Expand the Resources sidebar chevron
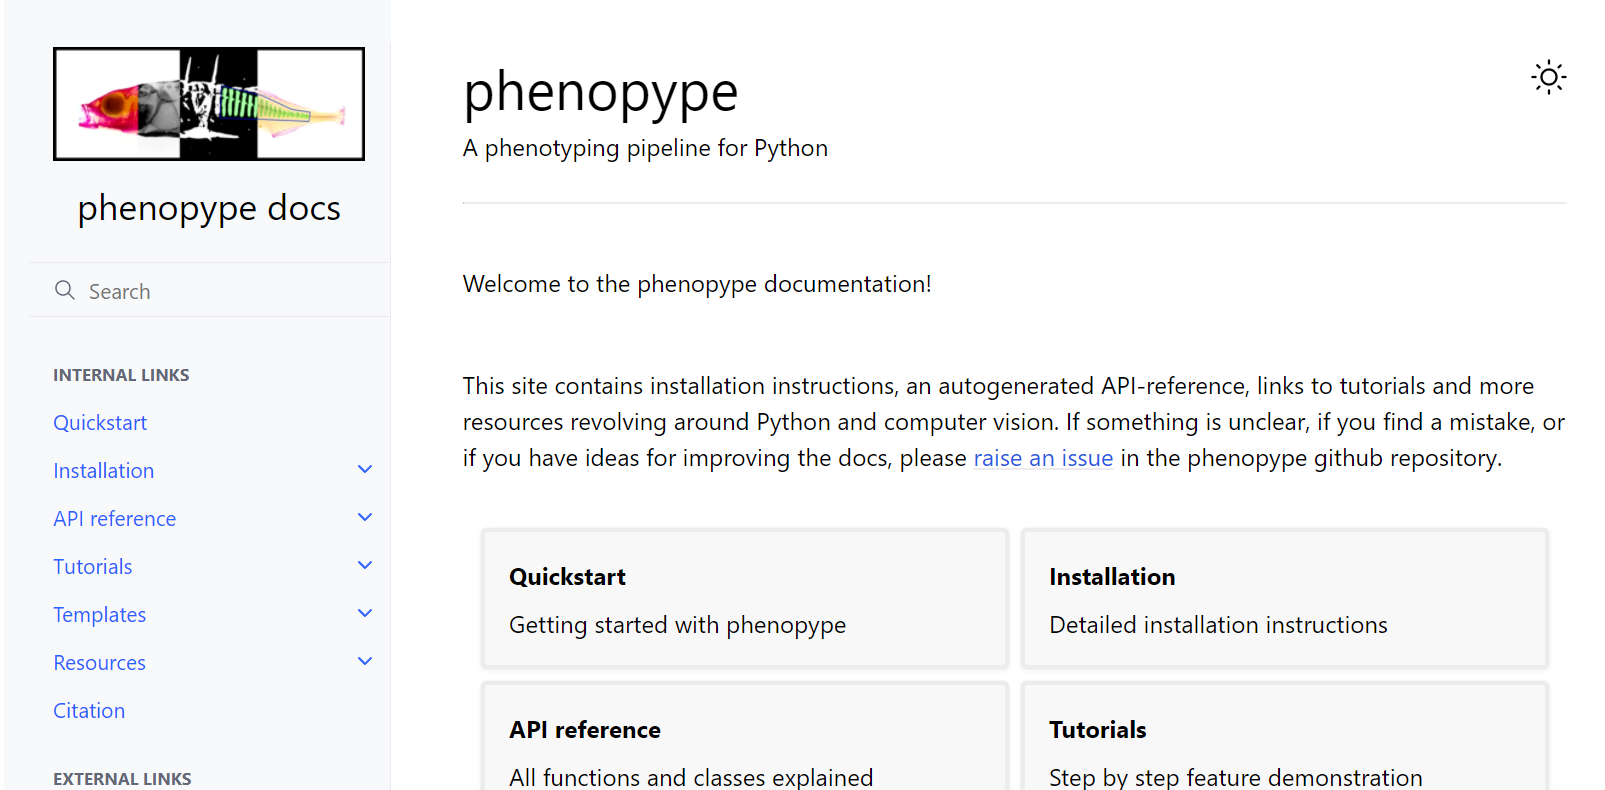 pyautogui.click(x=365, y=662)
